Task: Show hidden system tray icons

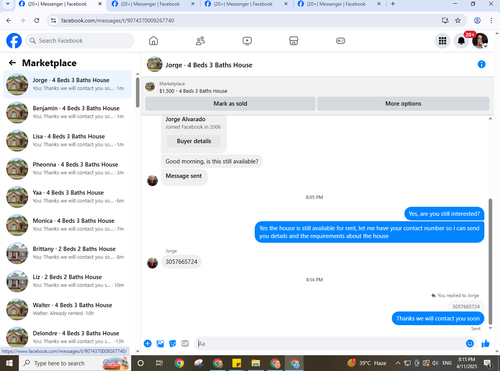Action: [398, 363]
